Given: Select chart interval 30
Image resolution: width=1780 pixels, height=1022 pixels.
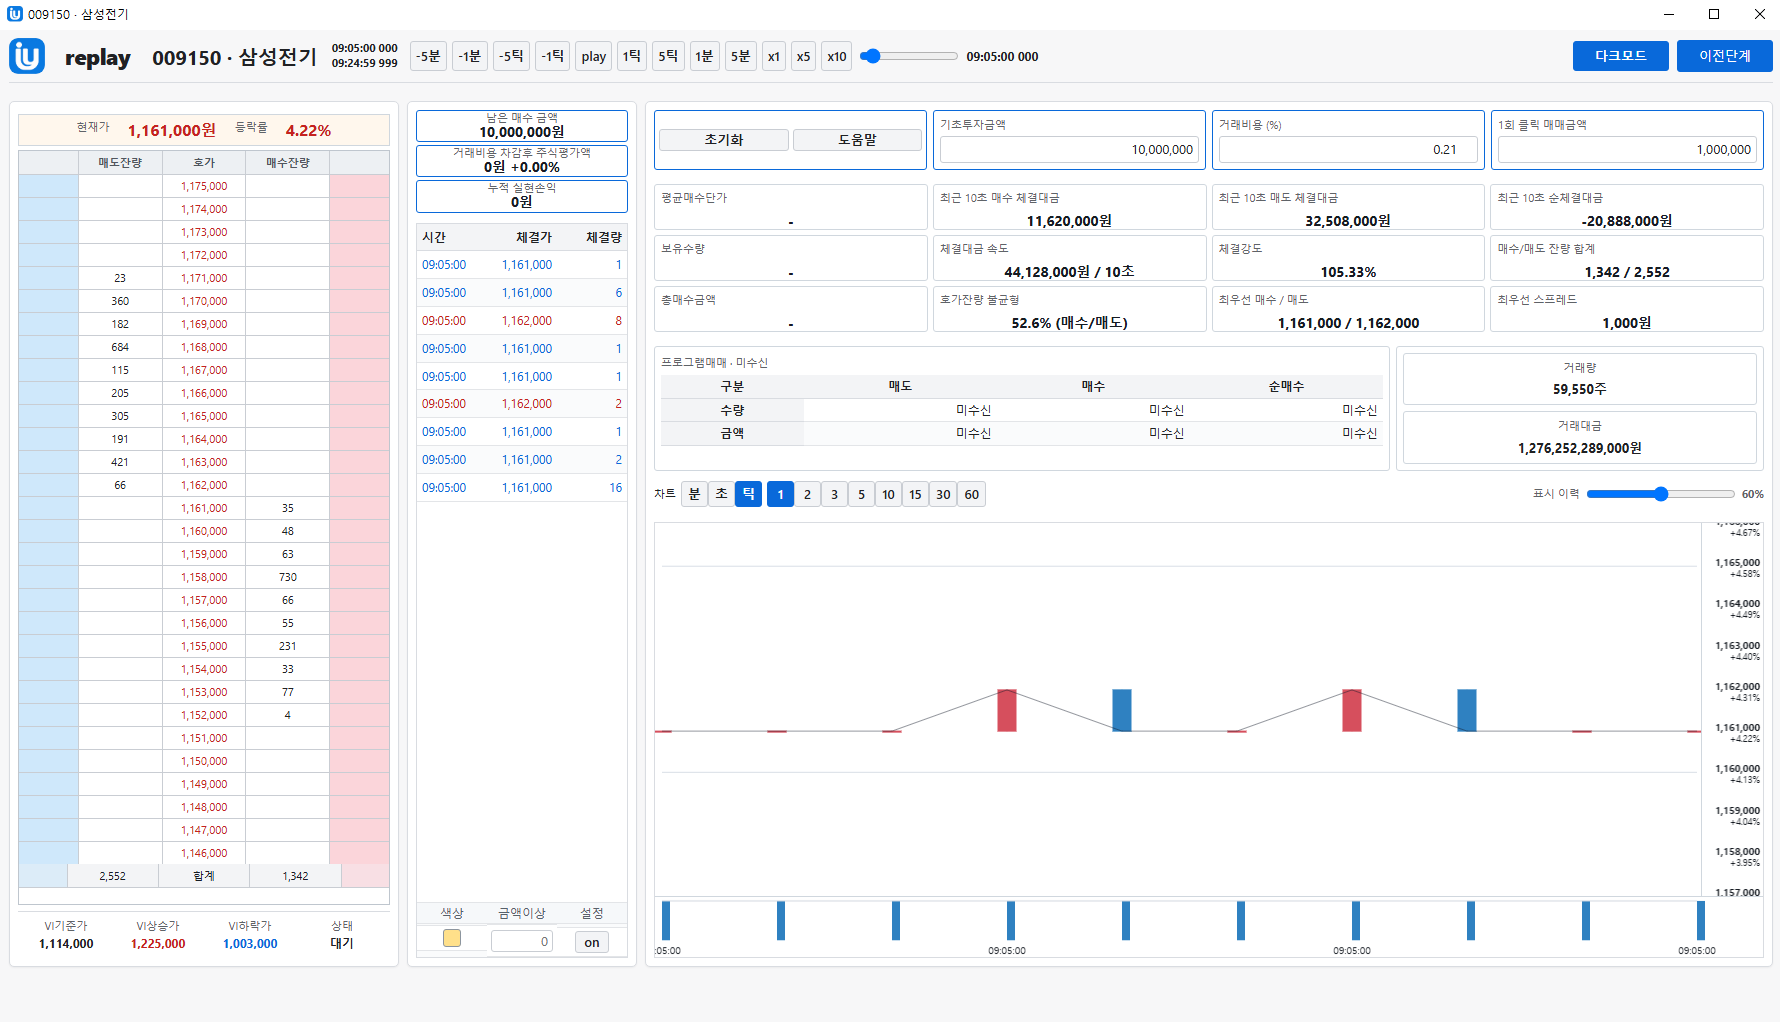Looking at the screenshot, I should coord(944,494).
